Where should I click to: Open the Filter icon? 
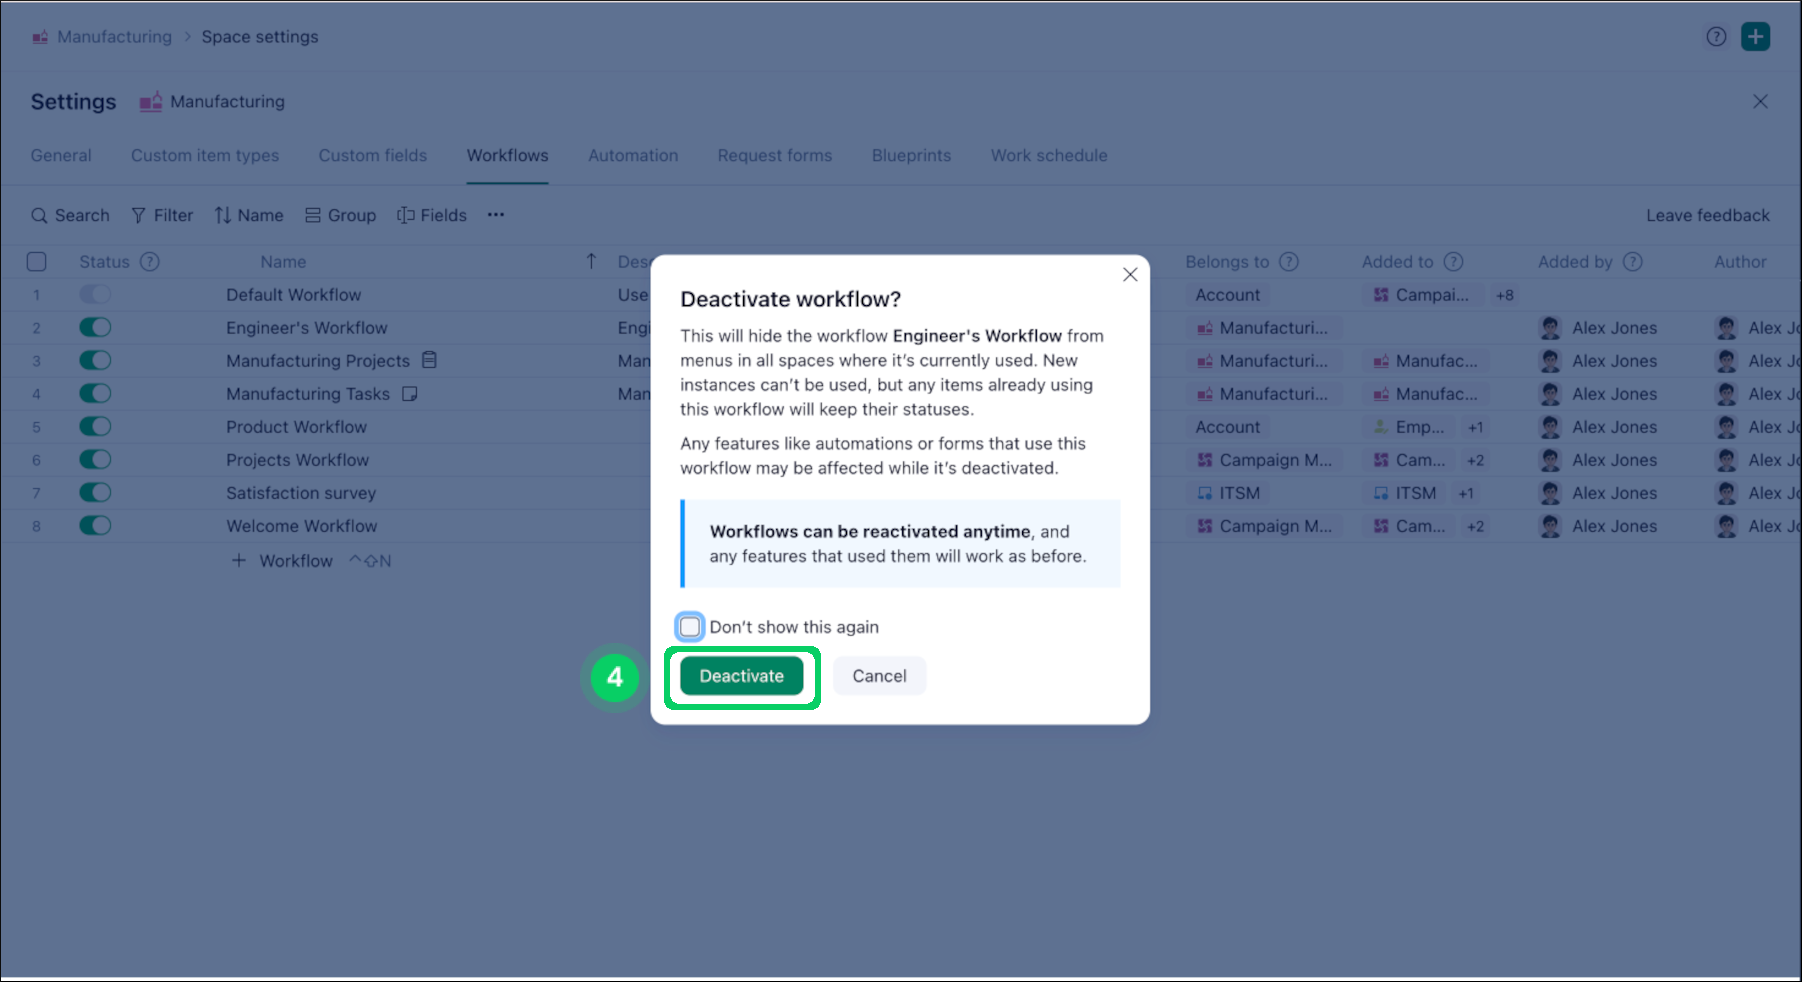pos(137,214)
